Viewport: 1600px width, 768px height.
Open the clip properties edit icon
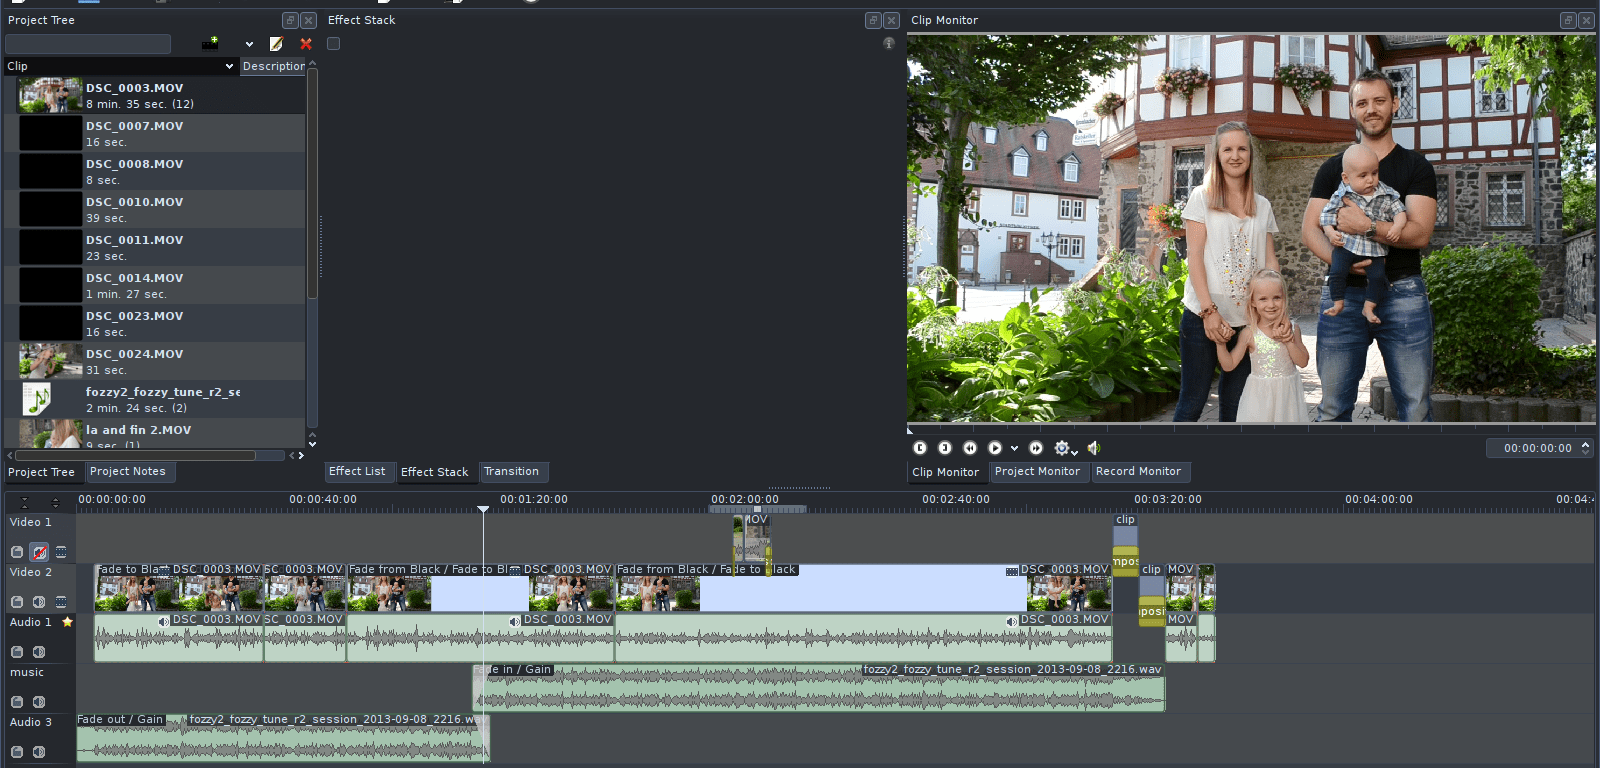tap(277, 44)
